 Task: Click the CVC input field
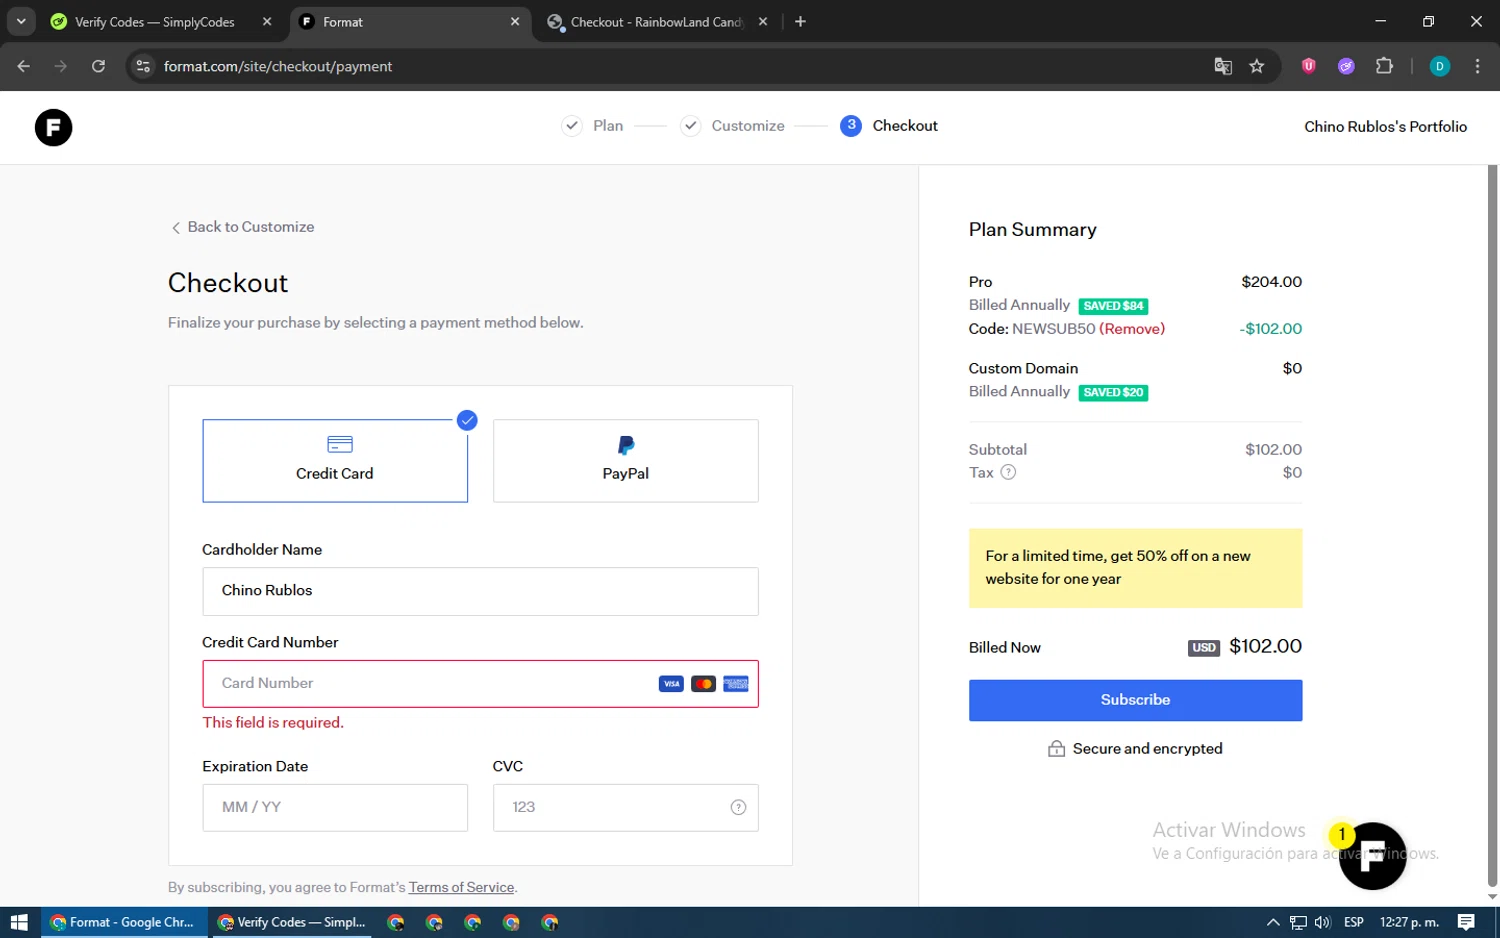[626, 807]
